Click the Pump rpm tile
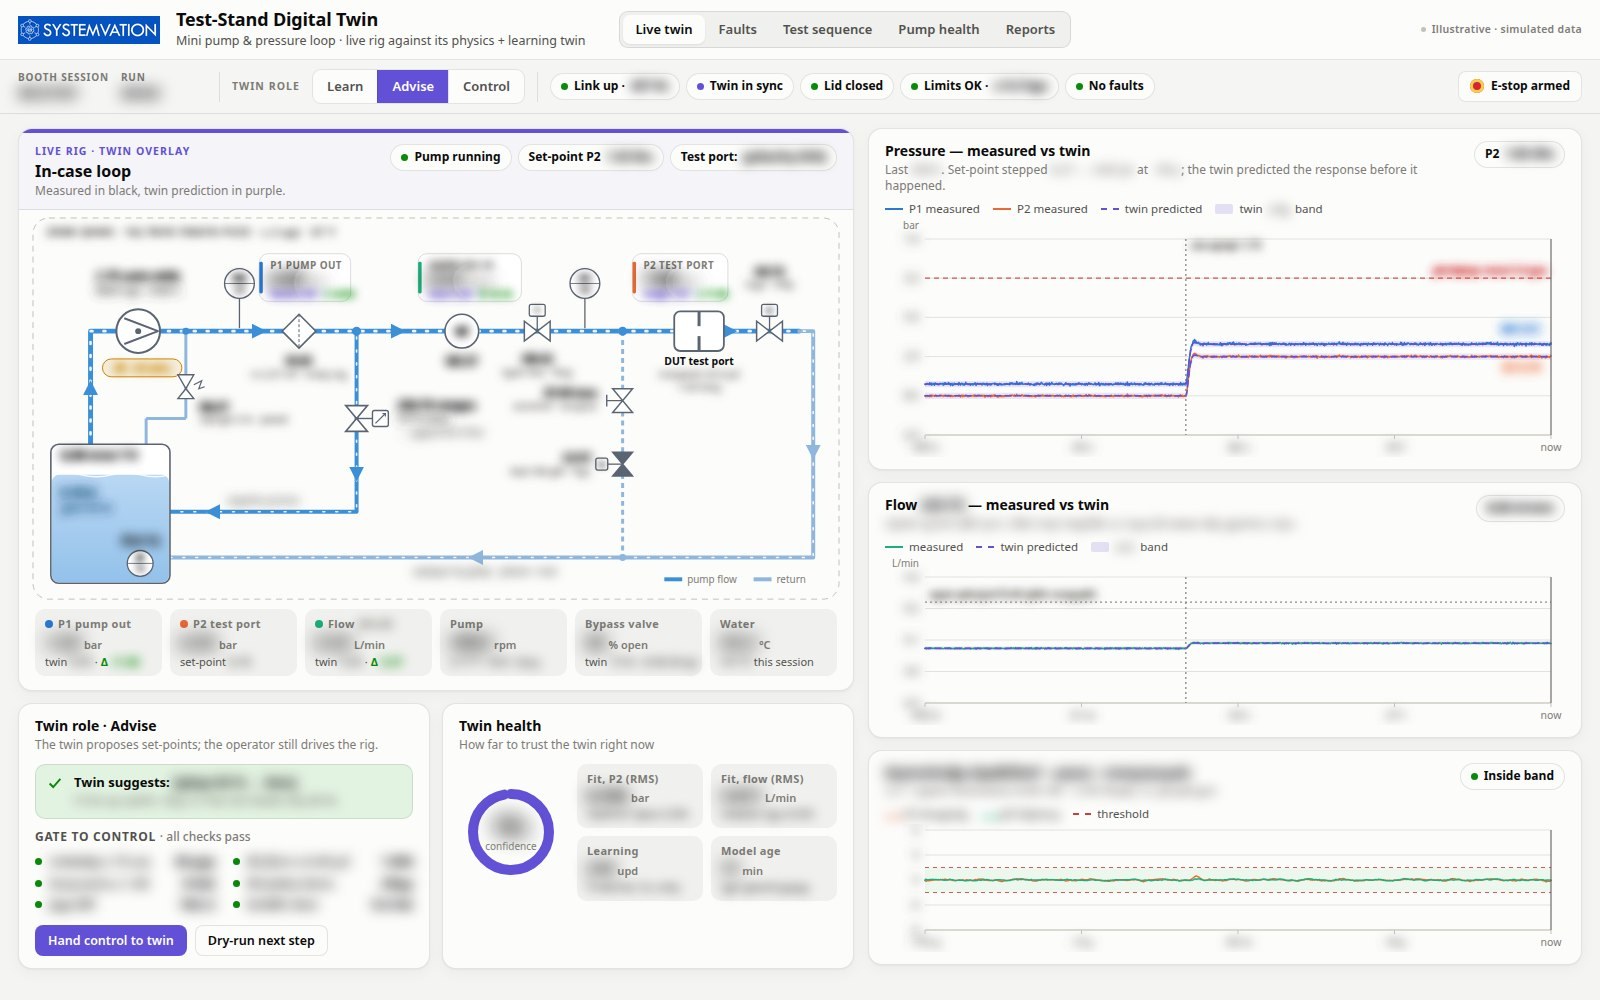This screenshot has height=1000, width=1600. pyautogui.click(x=503, y=642)
